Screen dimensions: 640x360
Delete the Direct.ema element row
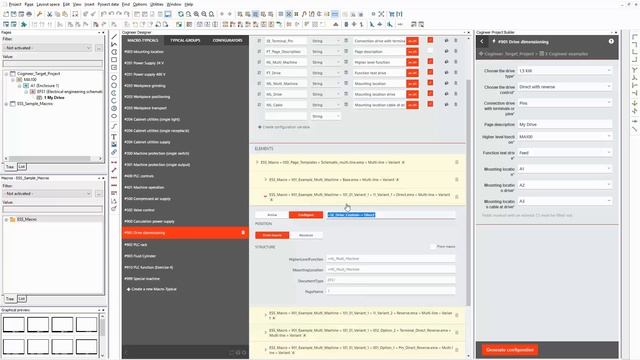[x=457, y=197]
